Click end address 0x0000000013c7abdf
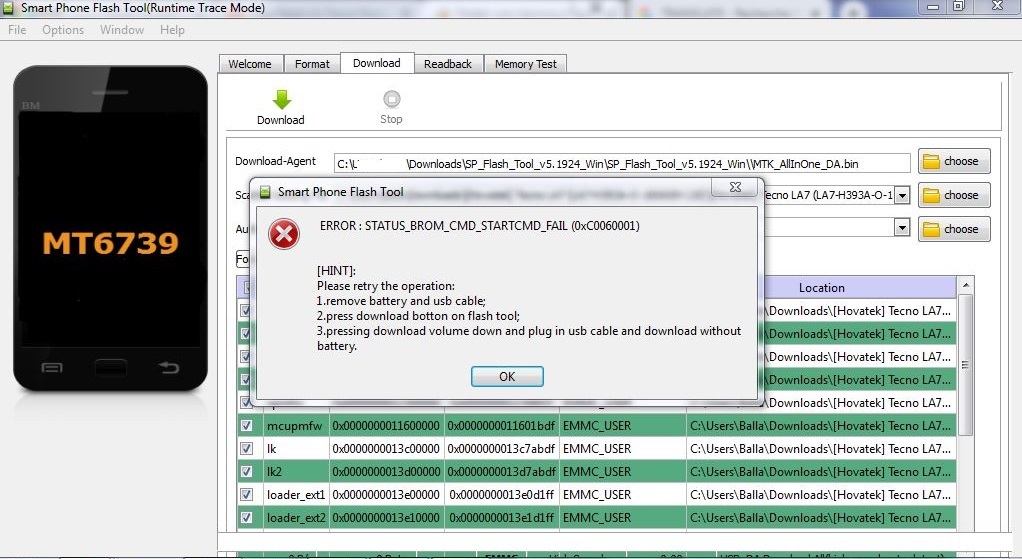1022x559 pixels. pos(501,448)
